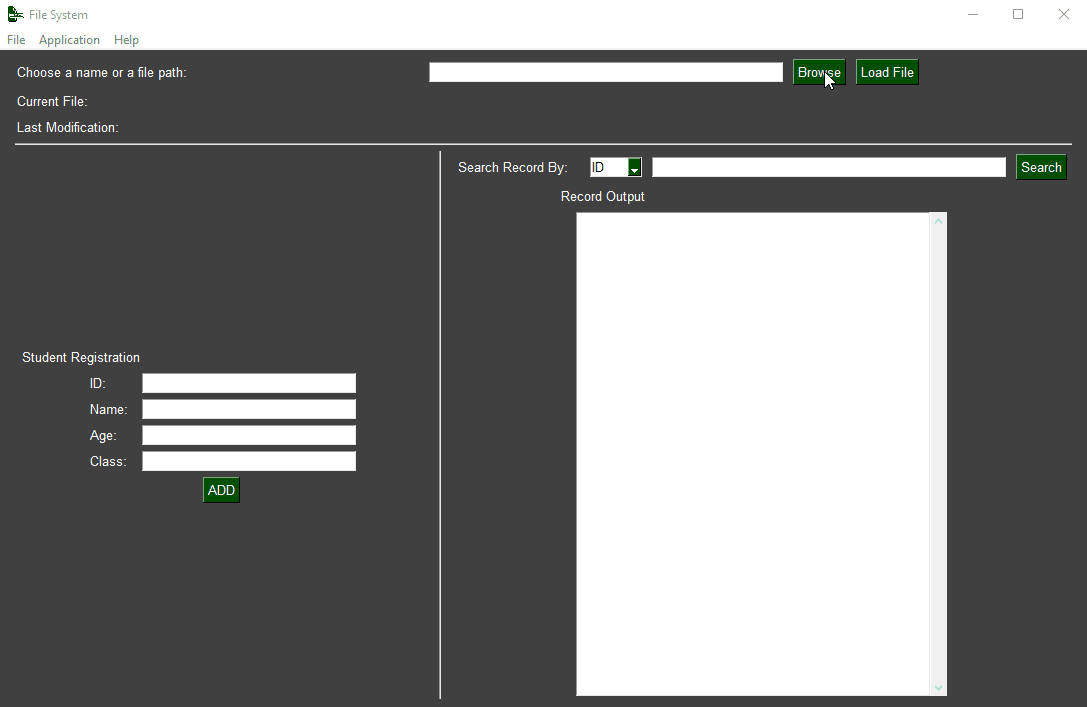
Task: Click the Record Output scrollbar down arrow
Action: (938, 689)
